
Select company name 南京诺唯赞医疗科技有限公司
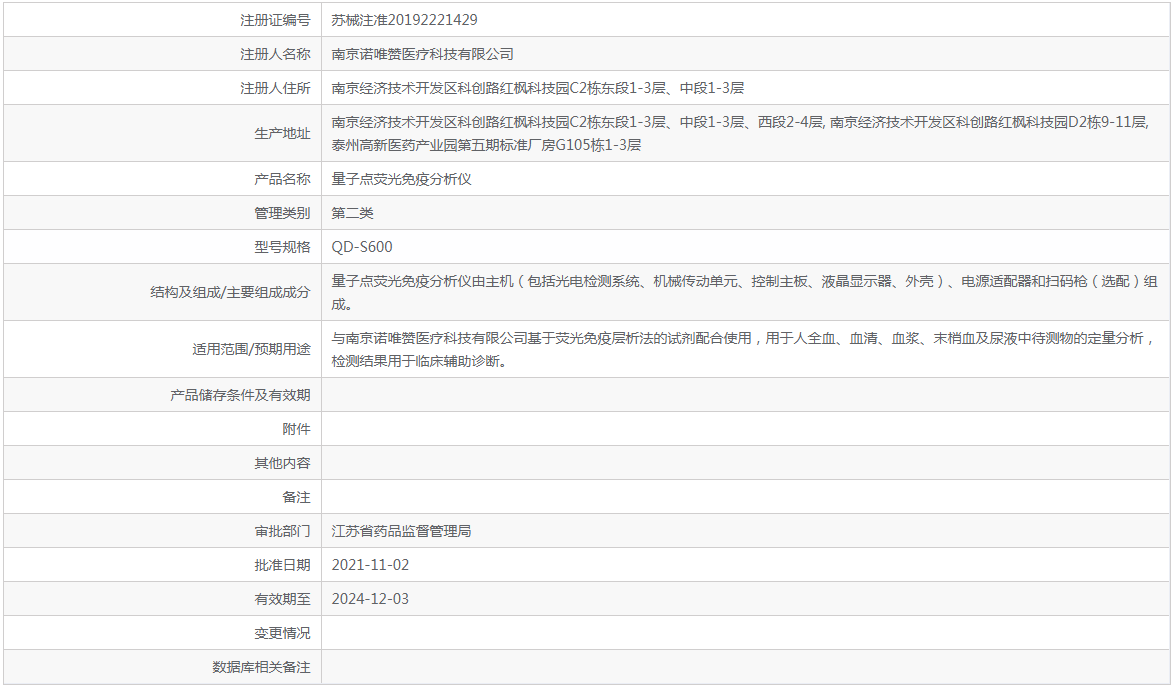point(423,55)
